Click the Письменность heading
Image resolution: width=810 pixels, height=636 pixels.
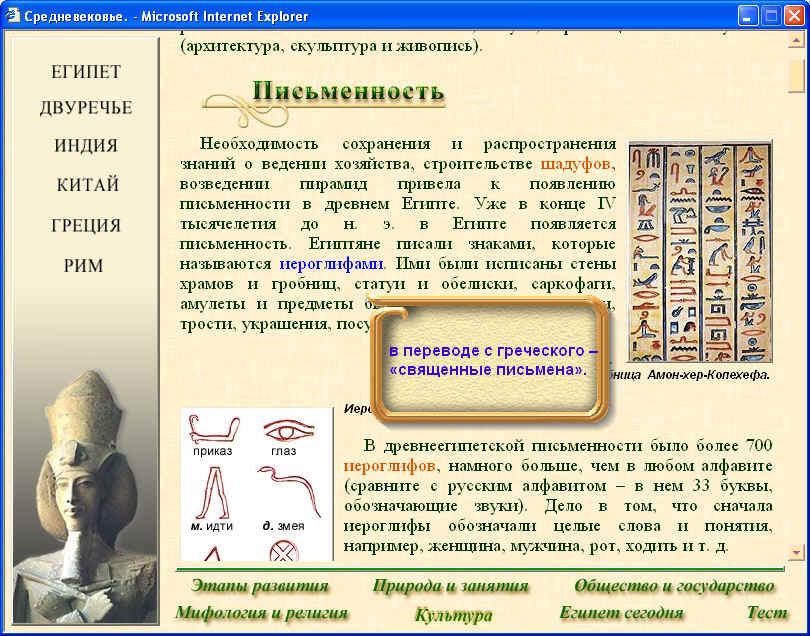pos(348,91)
